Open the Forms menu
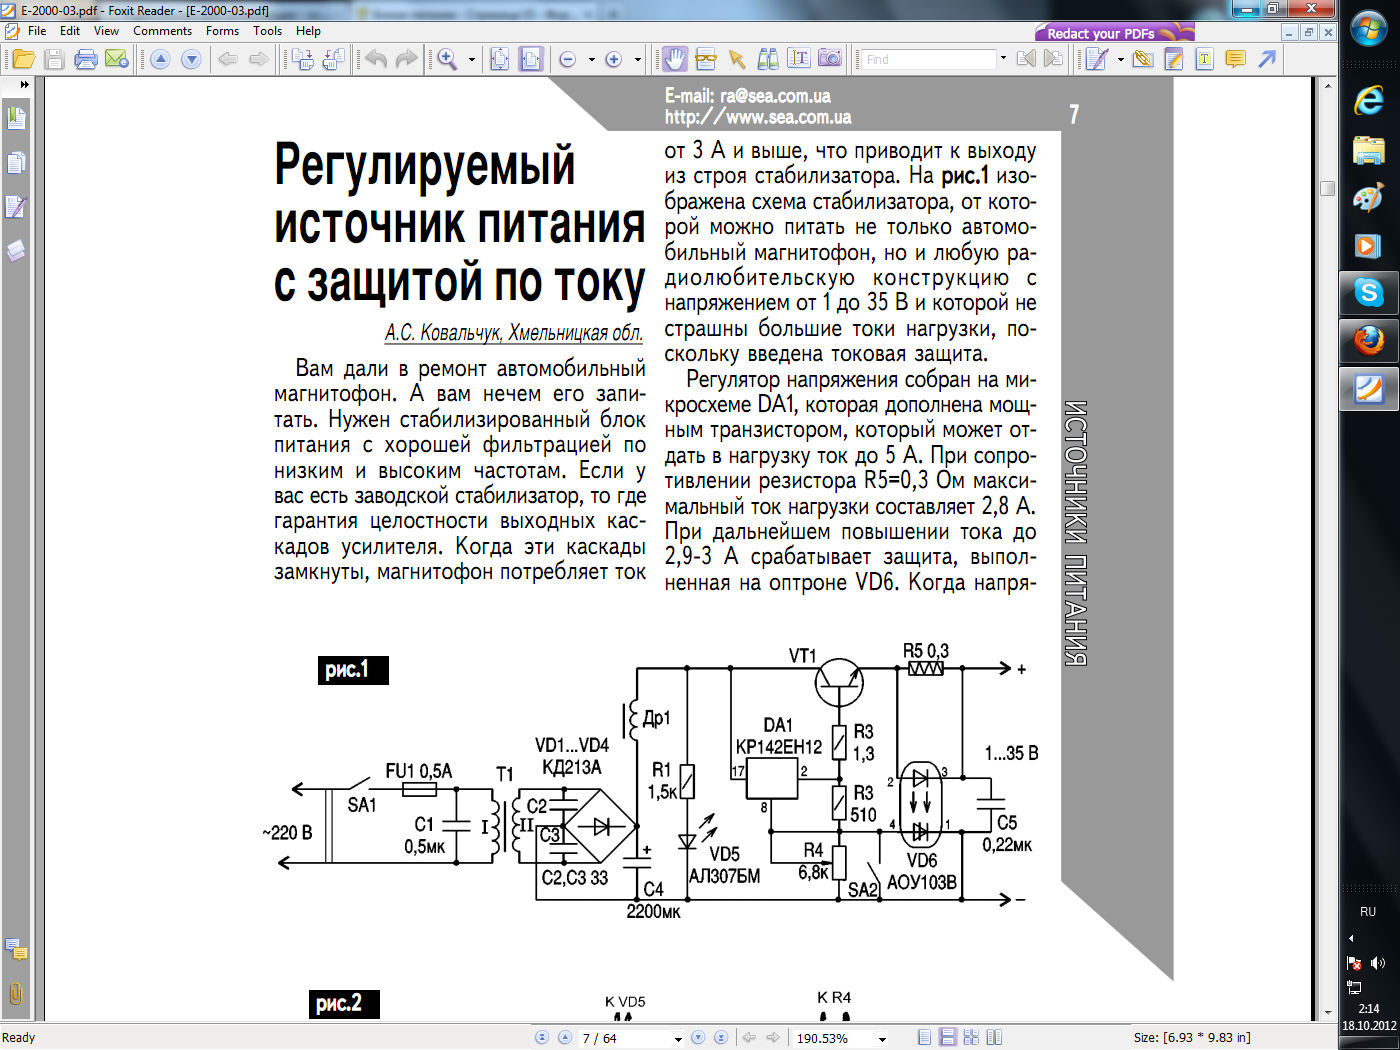This screenshot has height=1050, width=1400. tap(222, 31)
